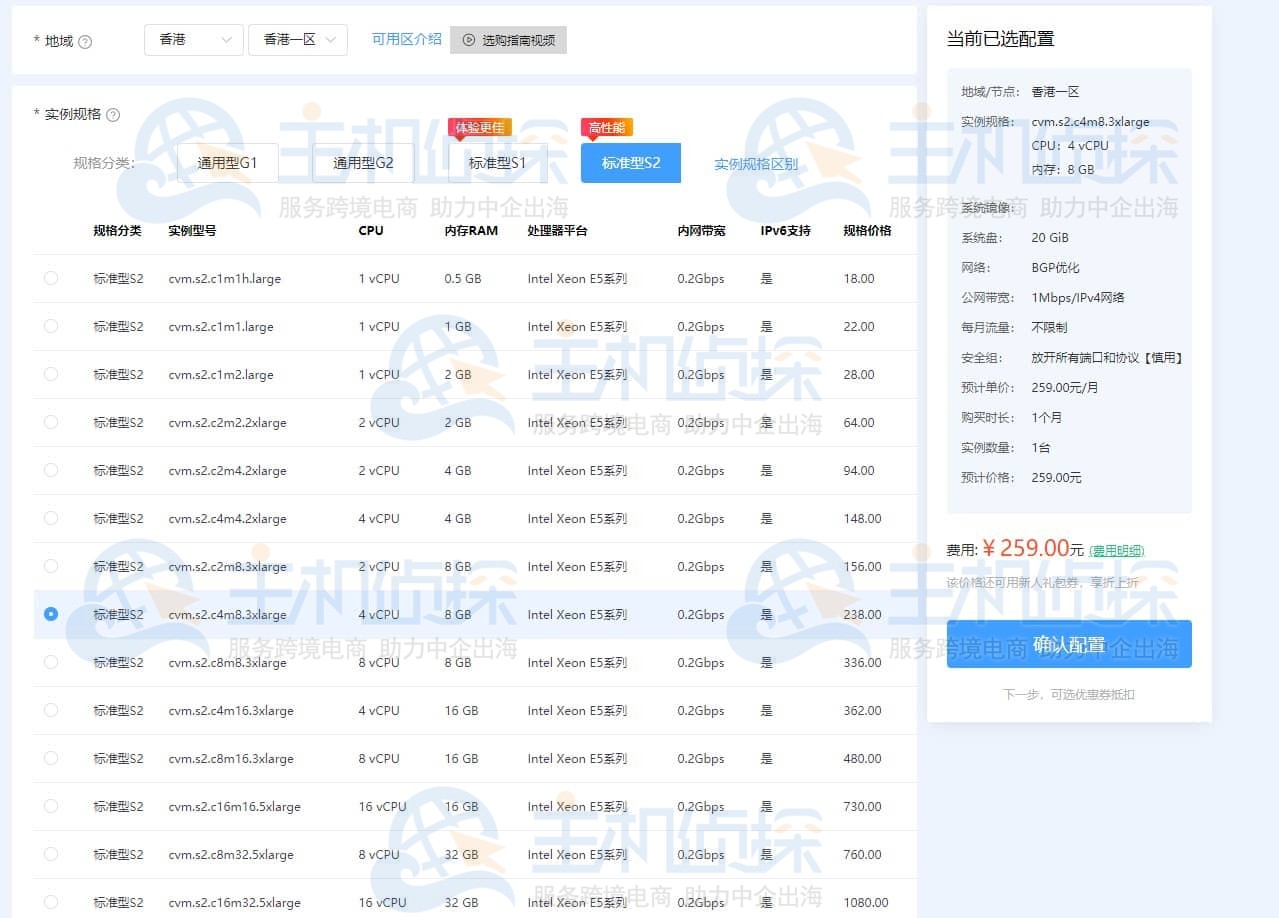Select the cvm.s2.c8m16.3xlarge radio option

point(51,758)
